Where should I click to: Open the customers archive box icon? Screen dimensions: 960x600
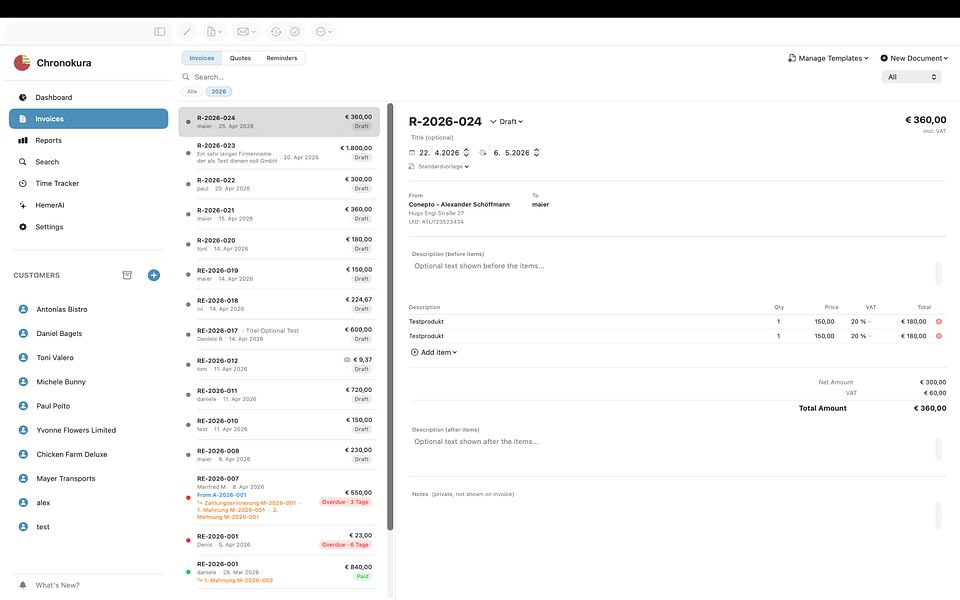coord(127,276)
